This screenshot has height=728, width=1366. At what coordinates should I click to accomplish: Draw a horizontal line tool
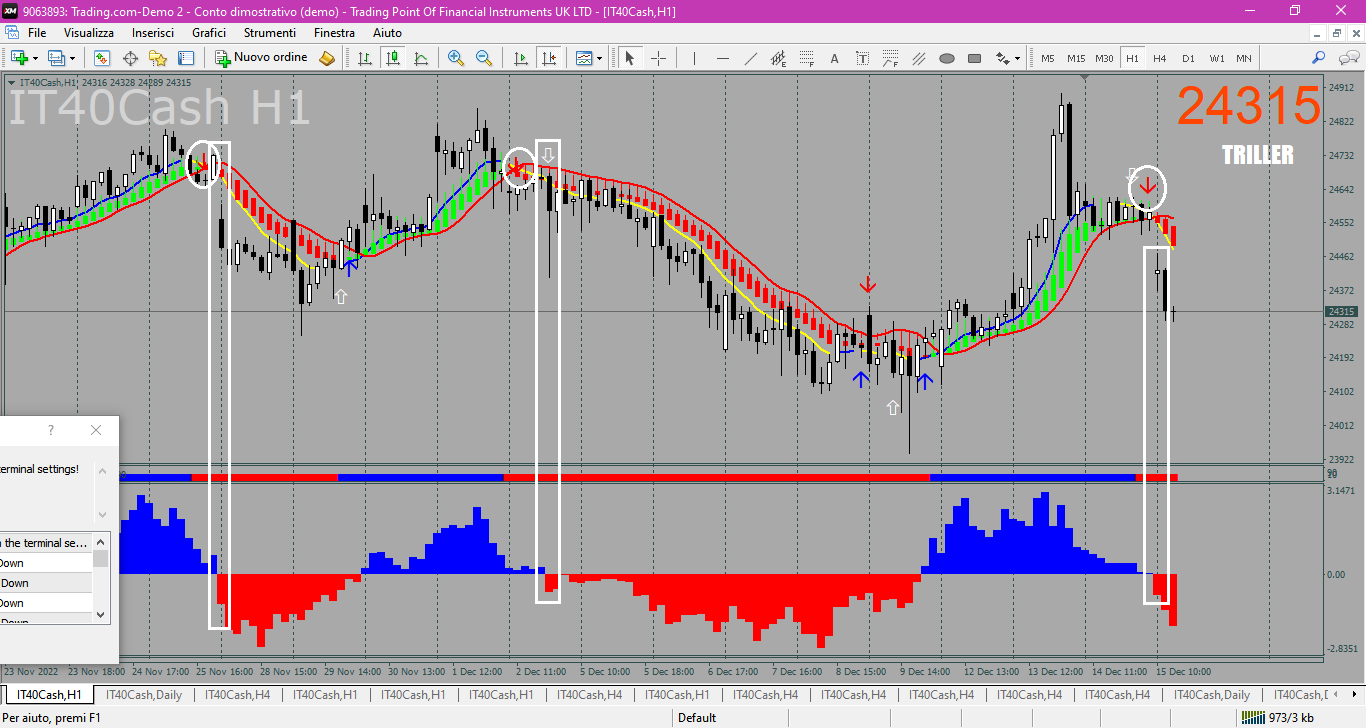(722, 58)
